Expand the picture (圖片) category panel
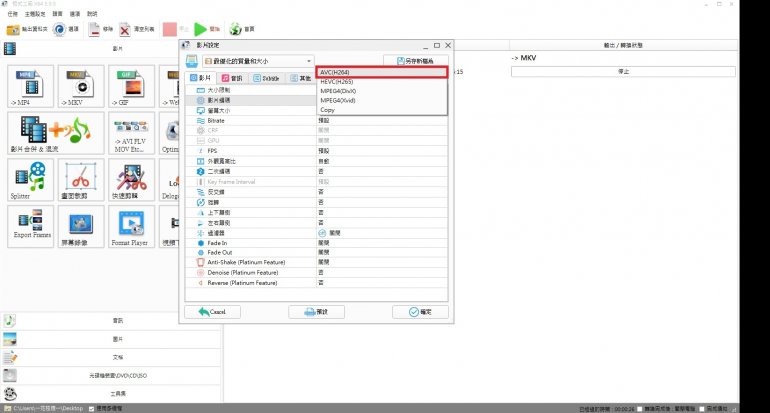770x413 pixels. (111, 339)
